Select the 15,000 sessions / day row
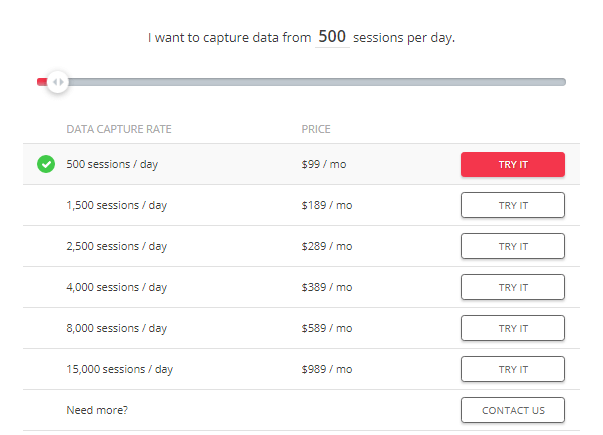Screen dimensions: 603x435 [x=302, y=369]
